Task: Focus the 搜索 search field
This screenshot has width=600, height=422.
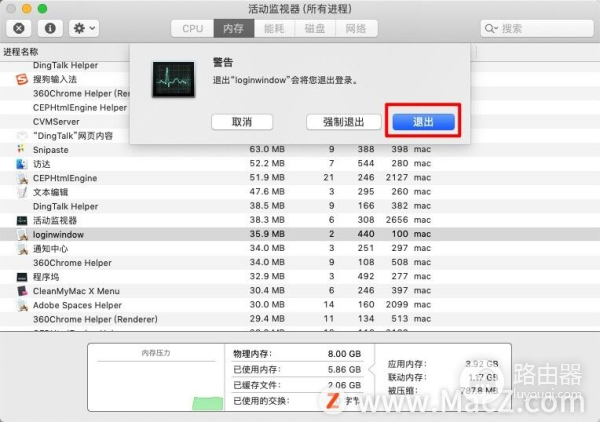Action: 537,29
